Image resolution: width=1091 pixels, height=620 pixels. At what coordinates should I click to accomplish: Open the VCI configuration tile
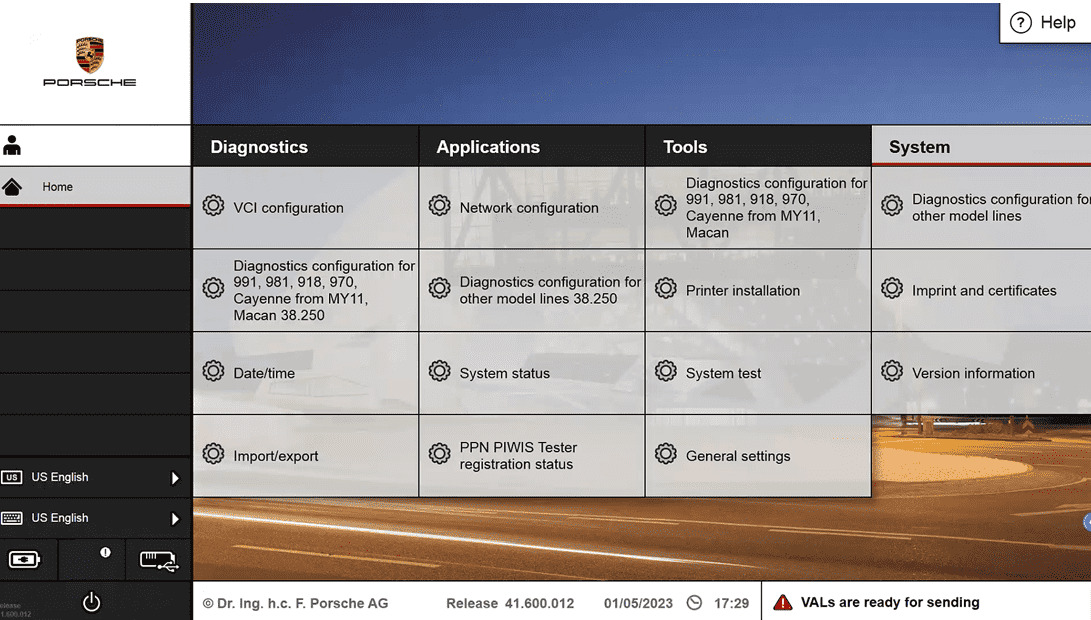[x=305, y=207]
